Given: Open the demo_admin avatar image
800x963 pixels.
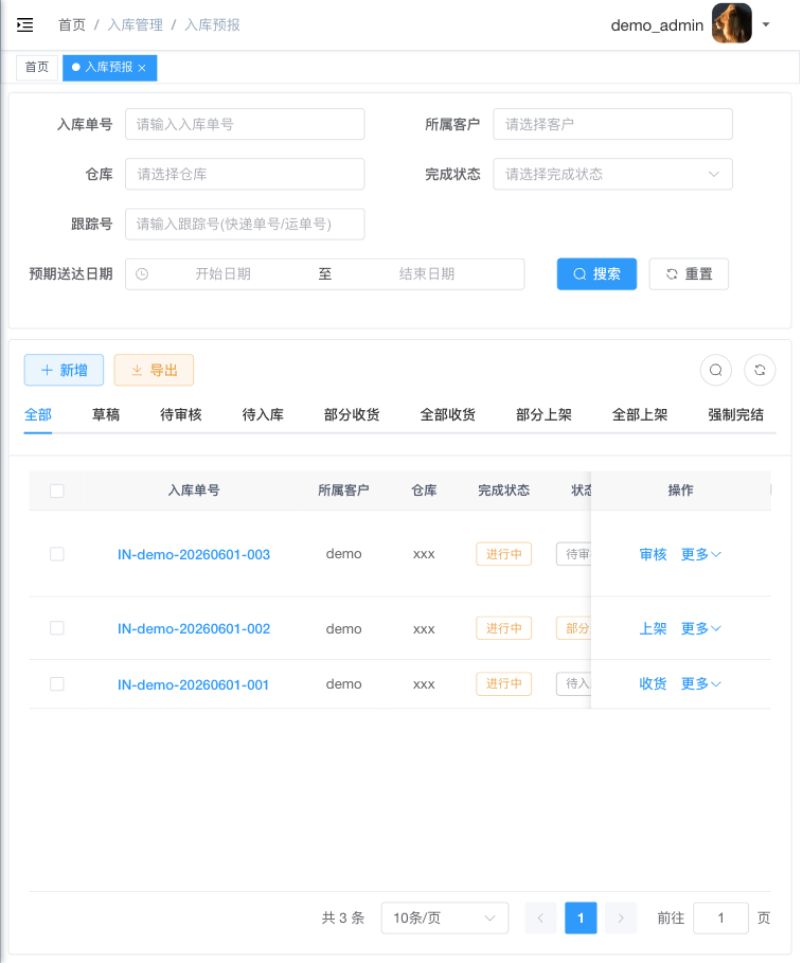Looking at the screenshot, I should tap(731, 24).
